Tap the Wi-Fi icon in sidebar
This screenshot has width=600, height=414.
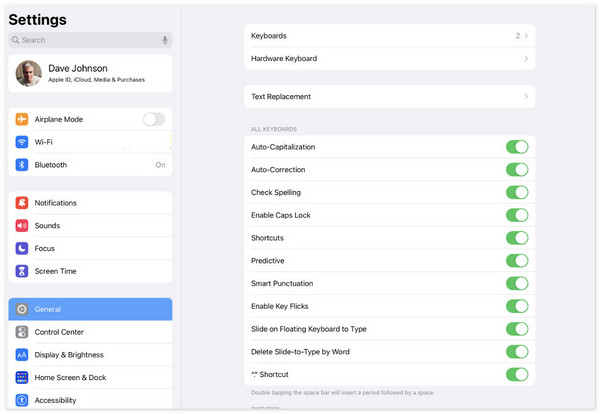(22, 142)
